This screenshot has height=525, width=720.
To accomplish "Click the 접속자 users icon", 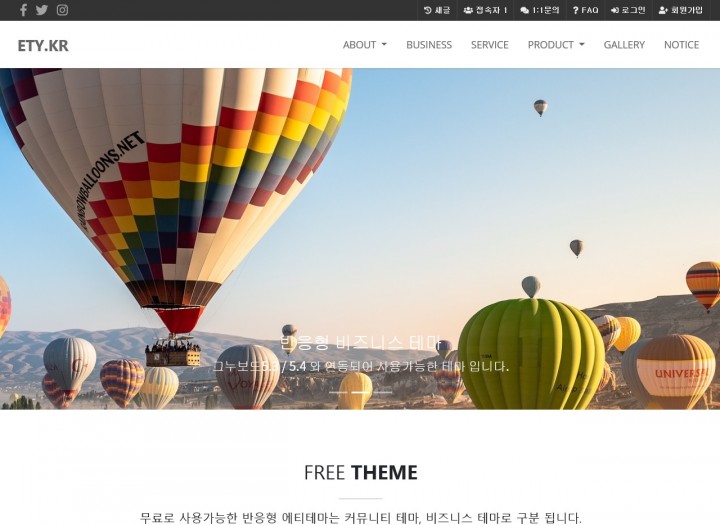I will [468, 10].
